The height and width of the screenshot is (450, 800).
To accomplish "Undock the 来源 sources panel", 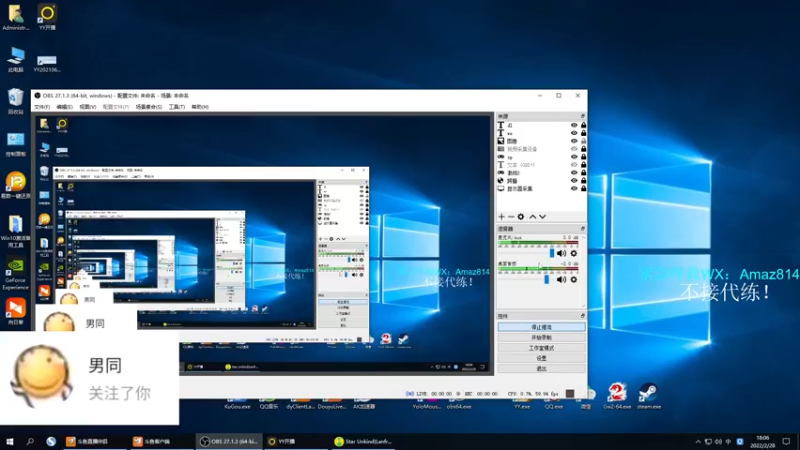I will [x=582, y=116].
